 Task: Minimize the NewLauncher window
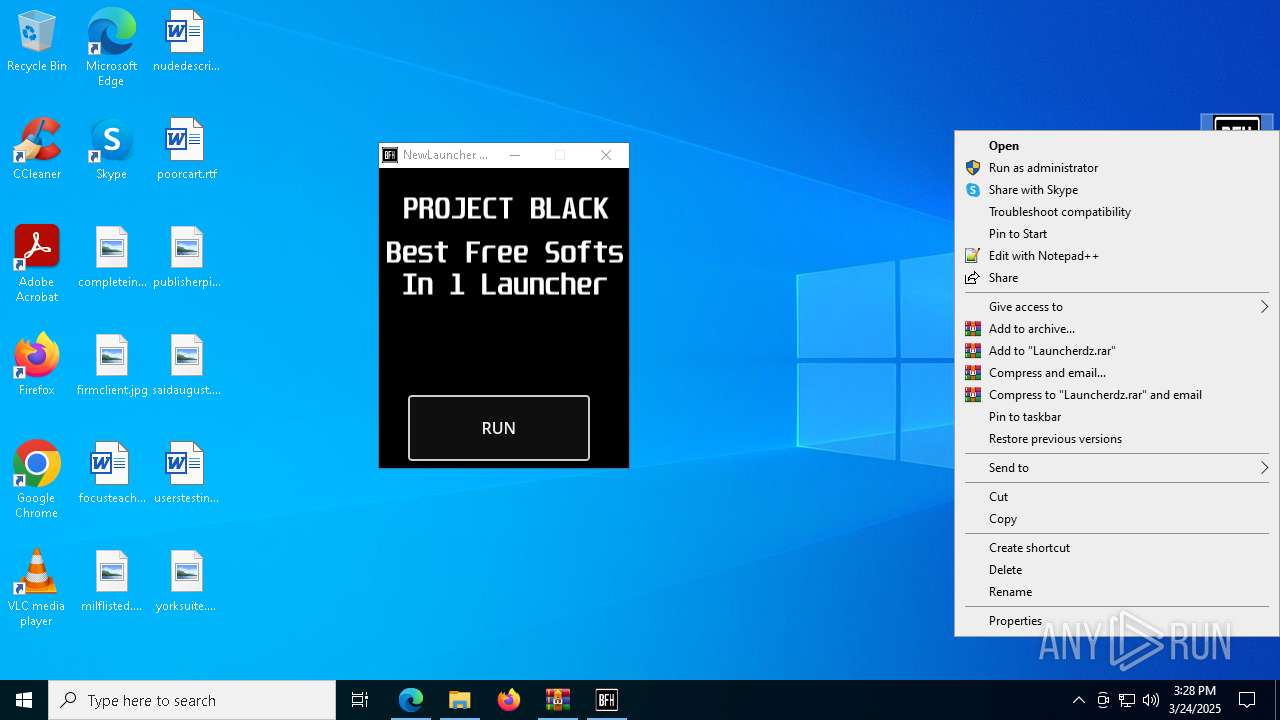[515, 155]
